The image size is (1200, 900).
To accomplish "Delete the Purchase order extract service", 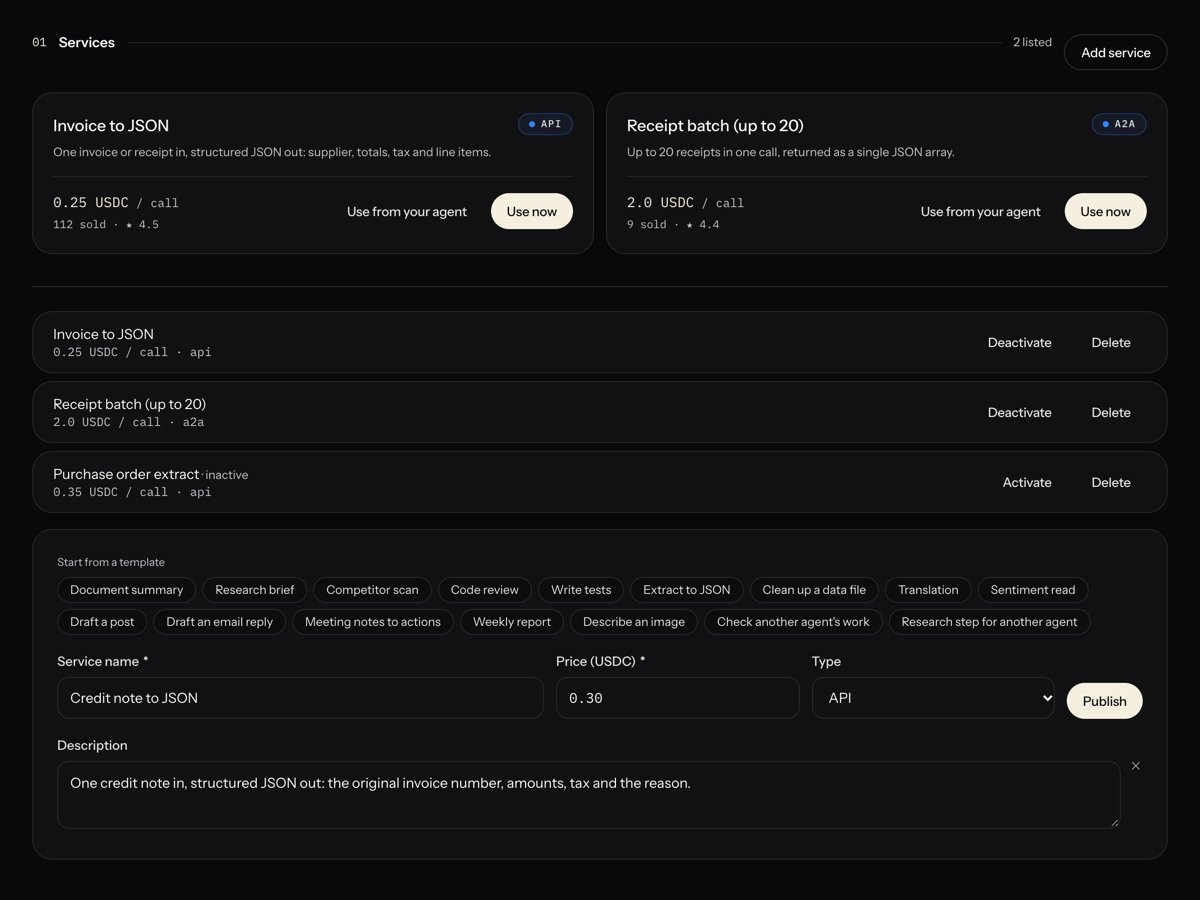I will coord(1111,482).
